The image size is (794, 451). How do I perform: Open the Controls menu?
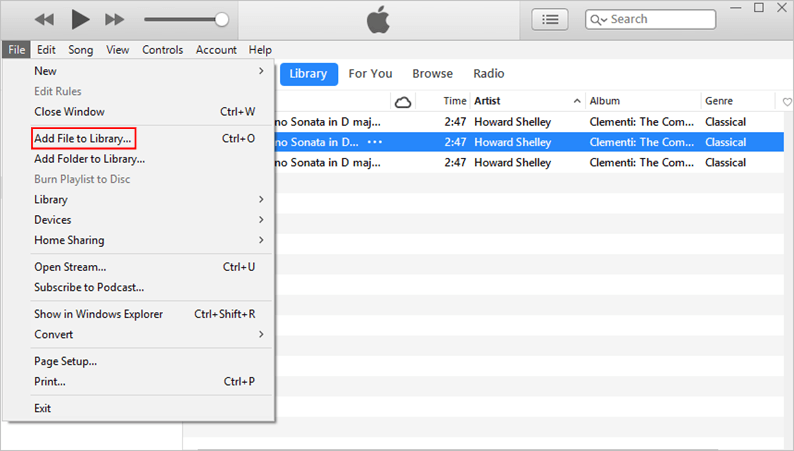163,50
